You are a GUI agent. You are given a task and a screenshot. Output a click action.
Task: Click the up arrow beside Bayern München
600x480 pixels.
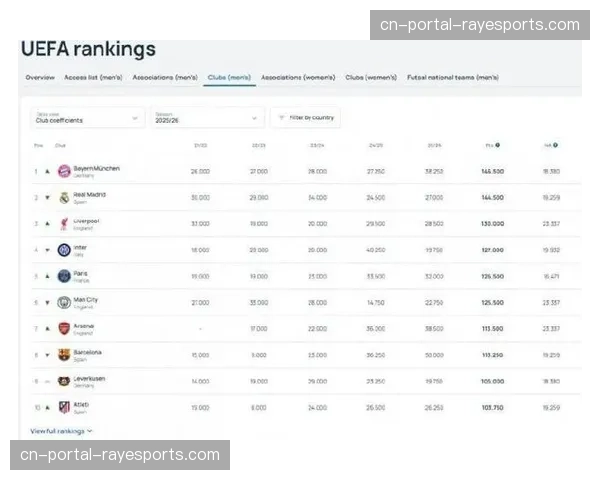pyautogui.click(x=47, y=171)
